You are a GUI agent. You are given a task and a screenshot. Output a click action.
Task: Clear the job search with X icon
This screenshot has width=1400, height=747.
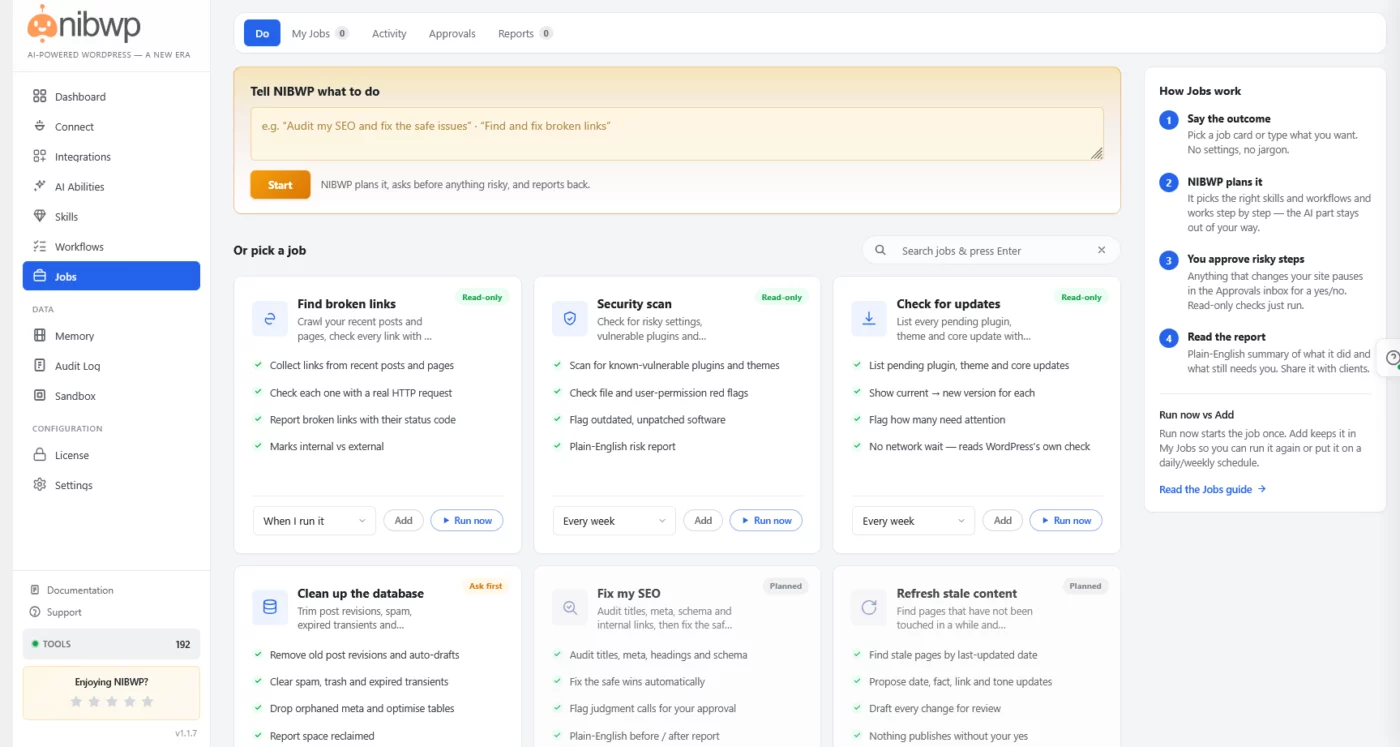tap(1102, 251)
